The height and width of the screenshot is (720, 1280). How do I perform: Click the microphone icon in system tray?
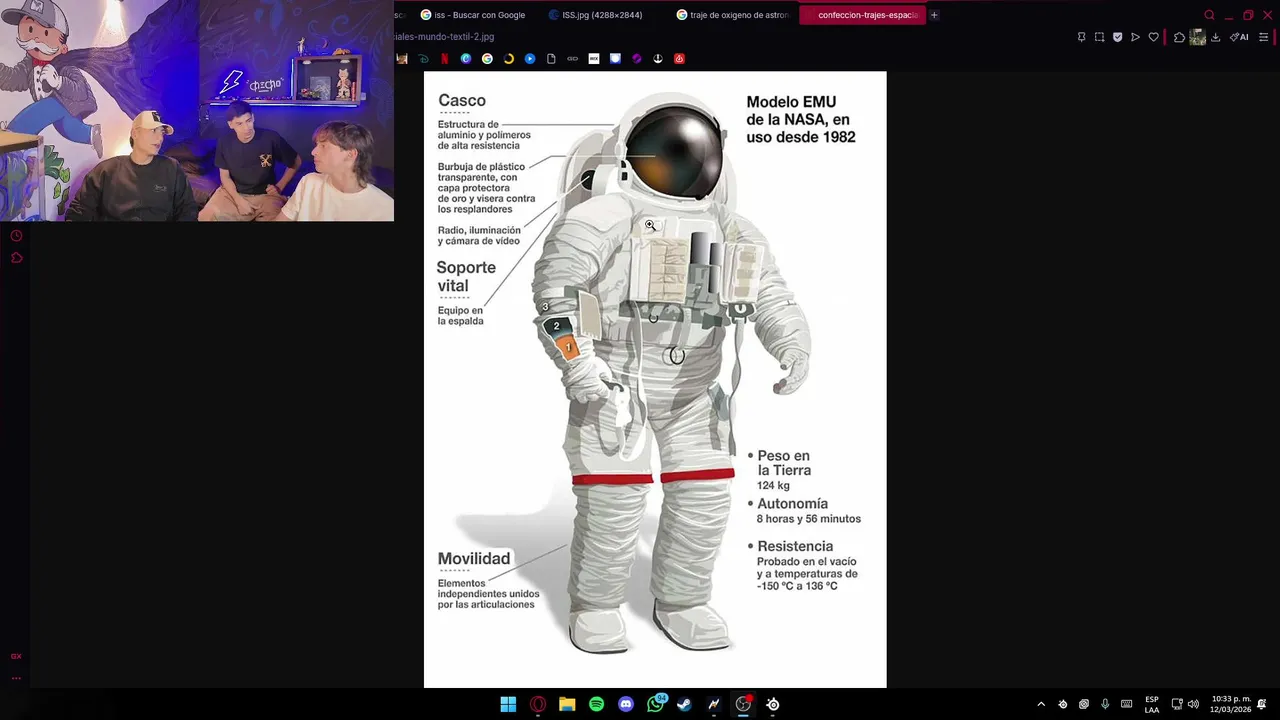(1105, 704)
